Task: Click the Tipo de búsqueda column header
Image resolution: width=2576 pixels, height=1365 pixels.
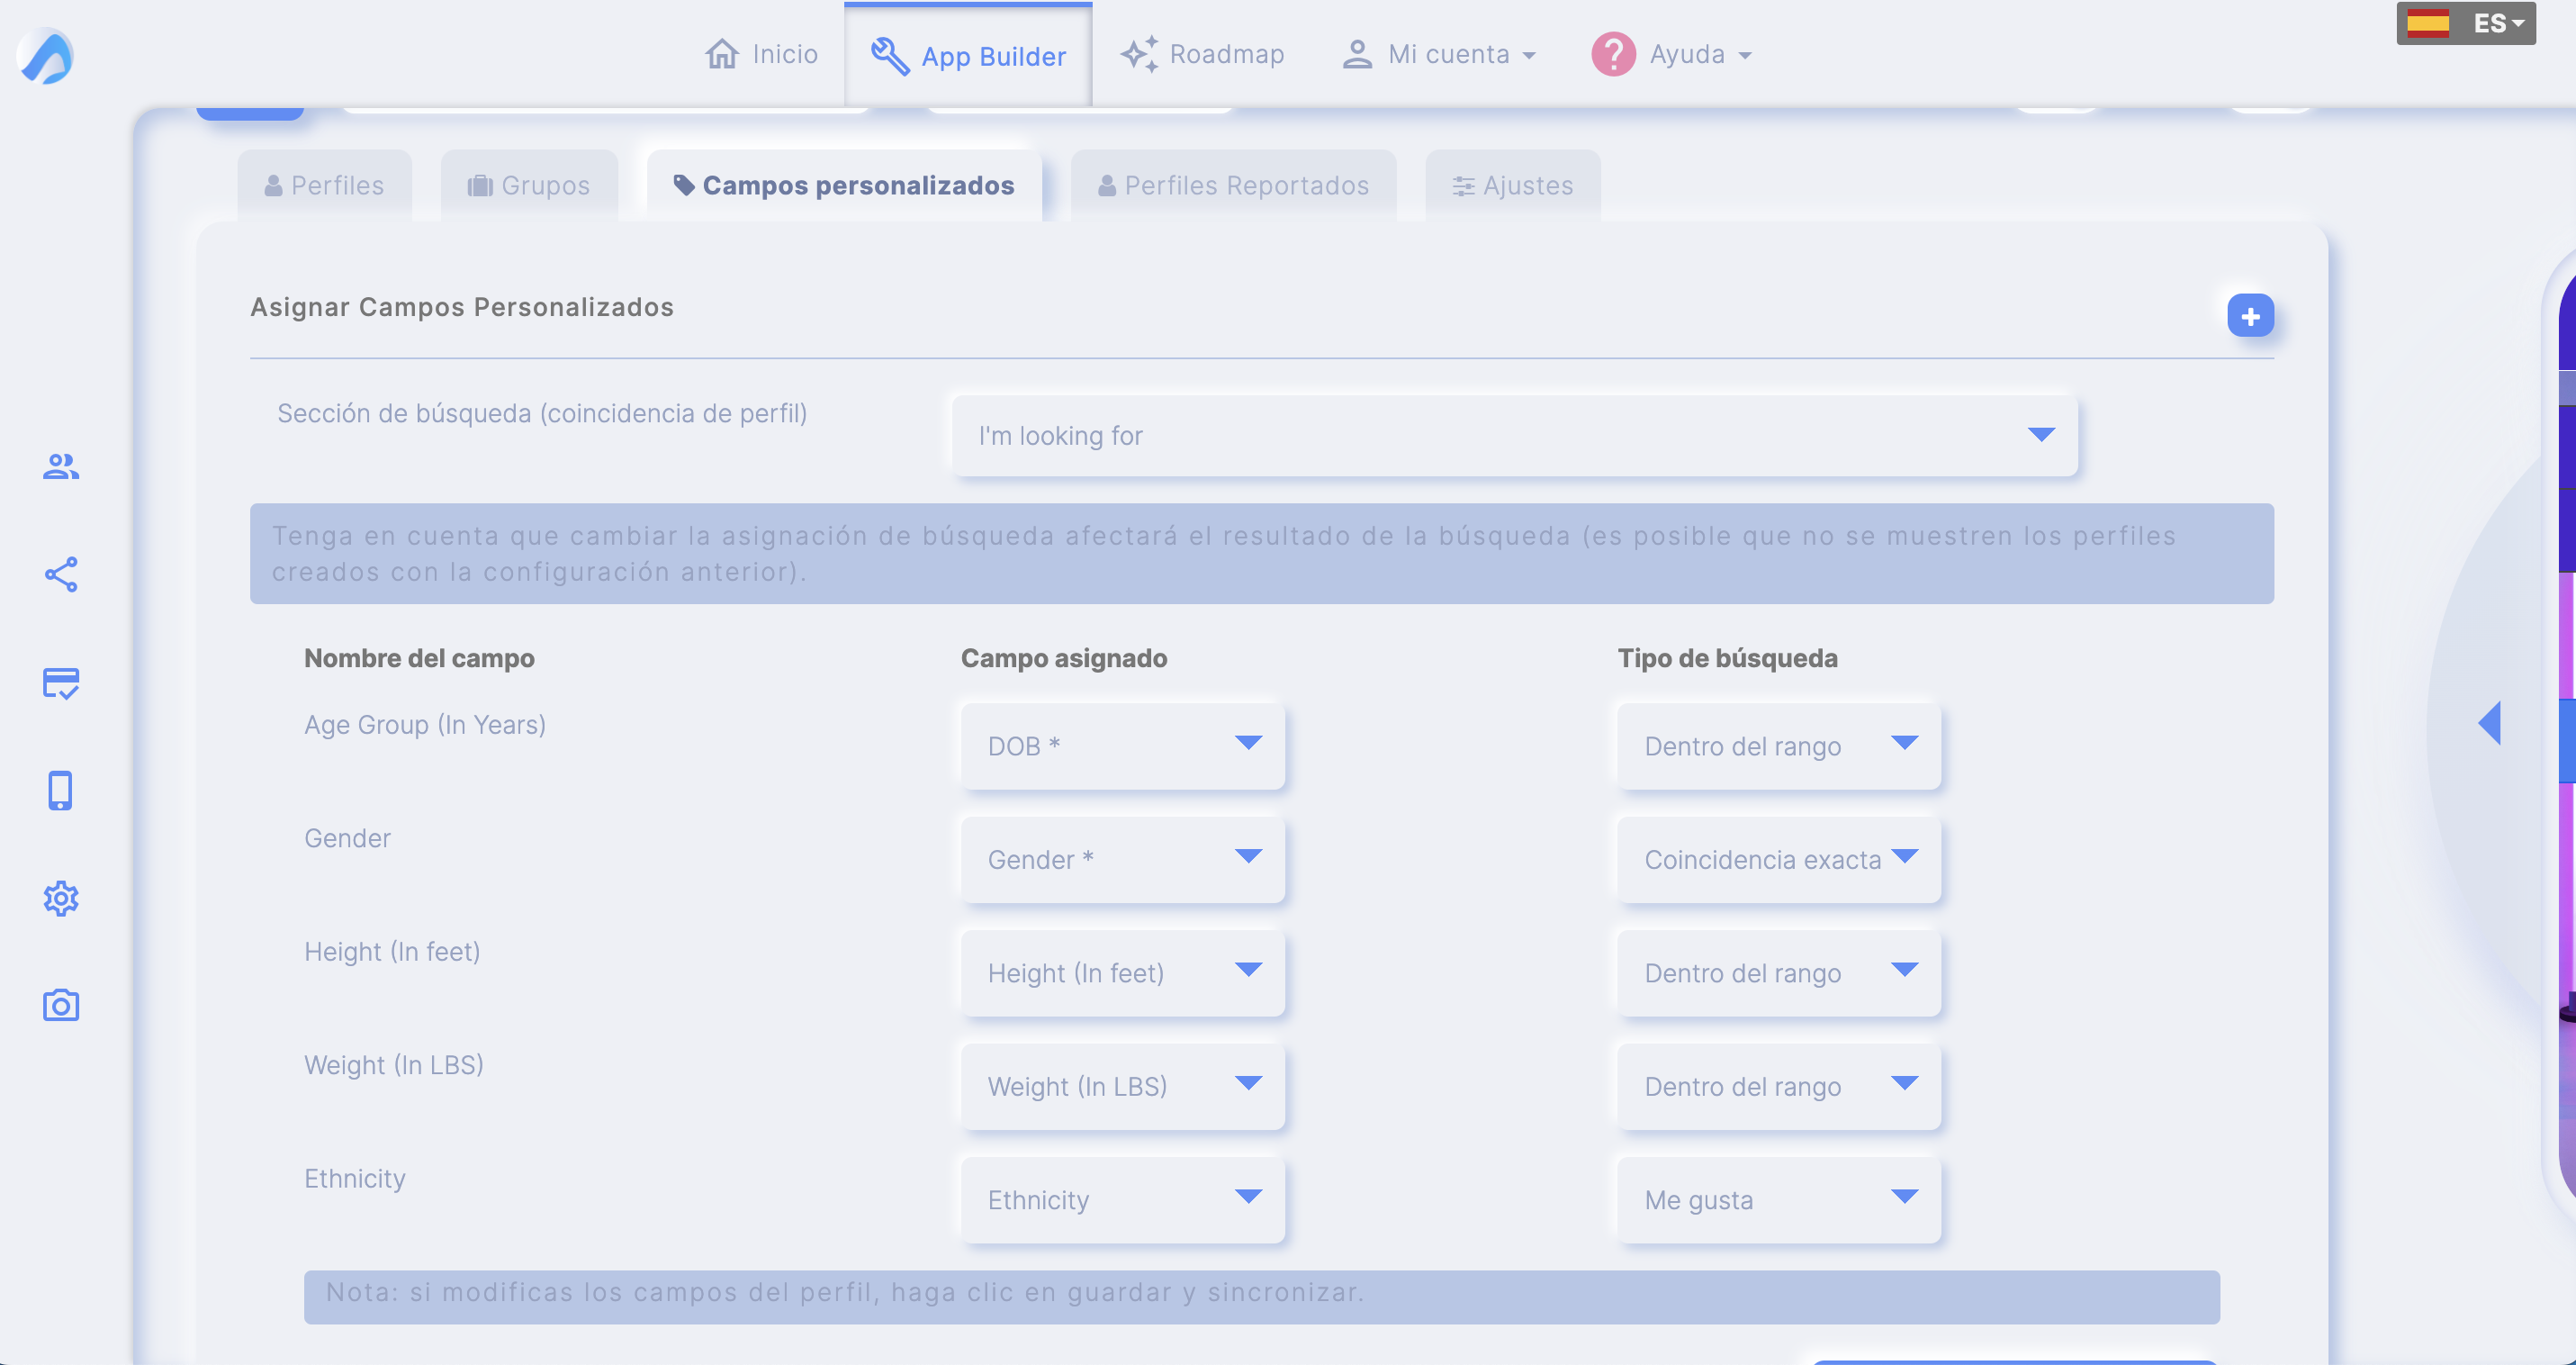Action: click(1728, 658)
